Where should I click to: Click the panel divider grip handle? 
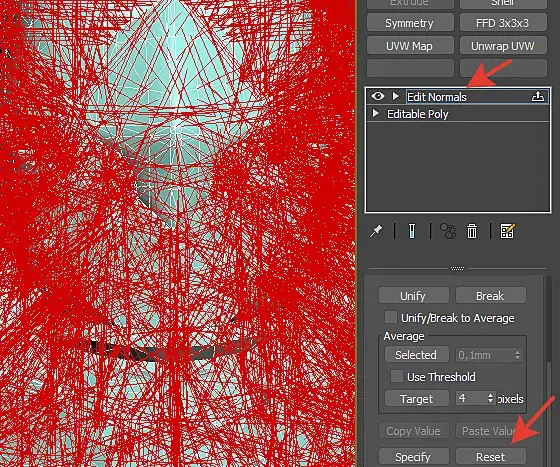457,268
